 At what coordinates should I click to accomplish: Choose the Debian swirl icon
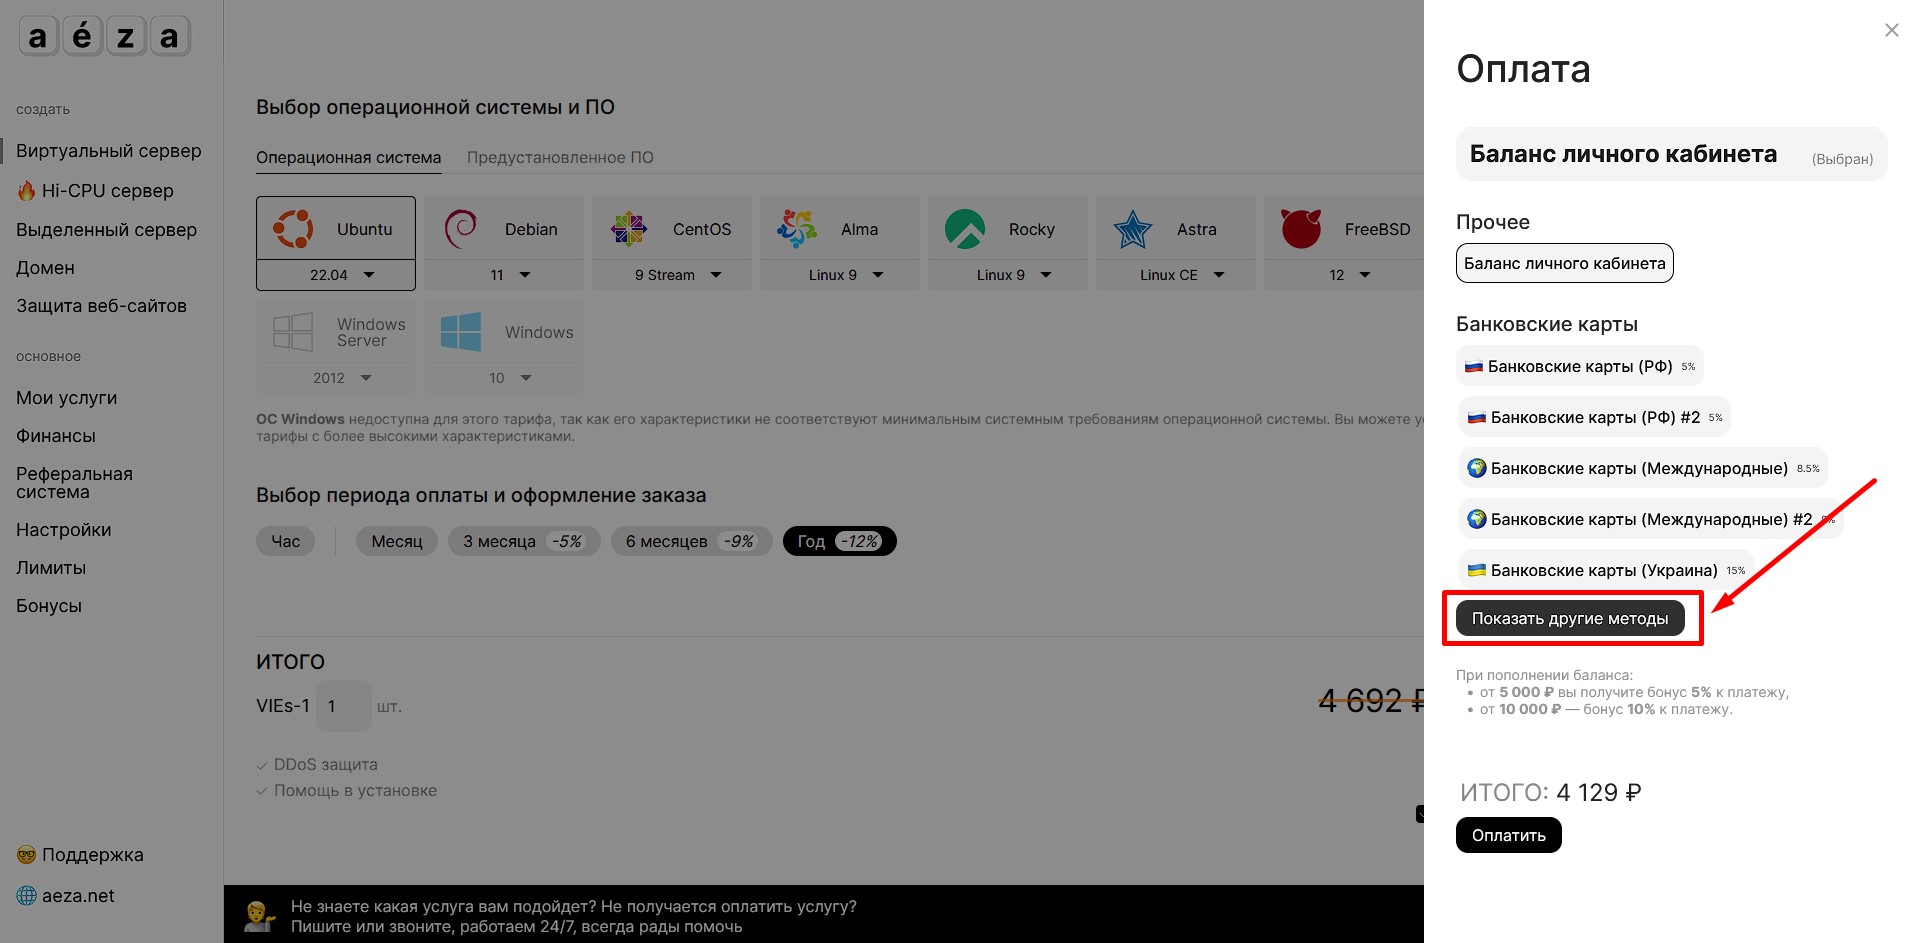coord(460,229)
